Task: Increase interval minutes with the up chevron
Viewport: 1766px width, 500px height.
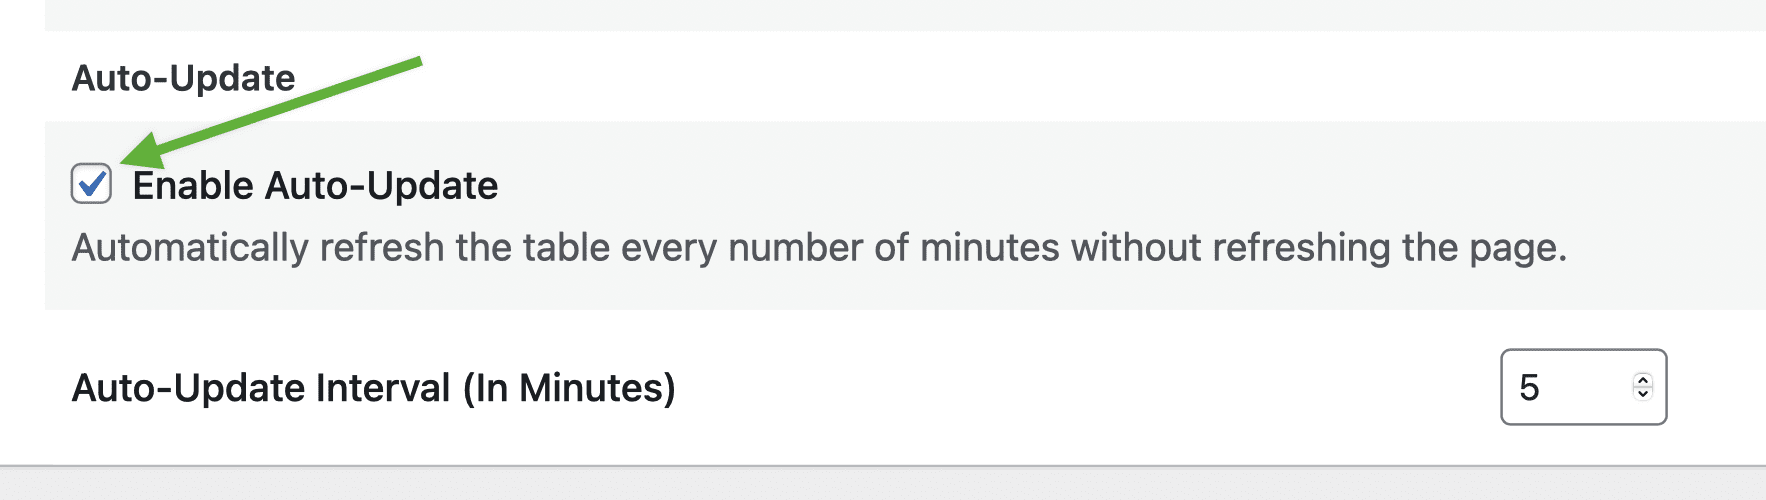Action: [x=1642, y=380]
